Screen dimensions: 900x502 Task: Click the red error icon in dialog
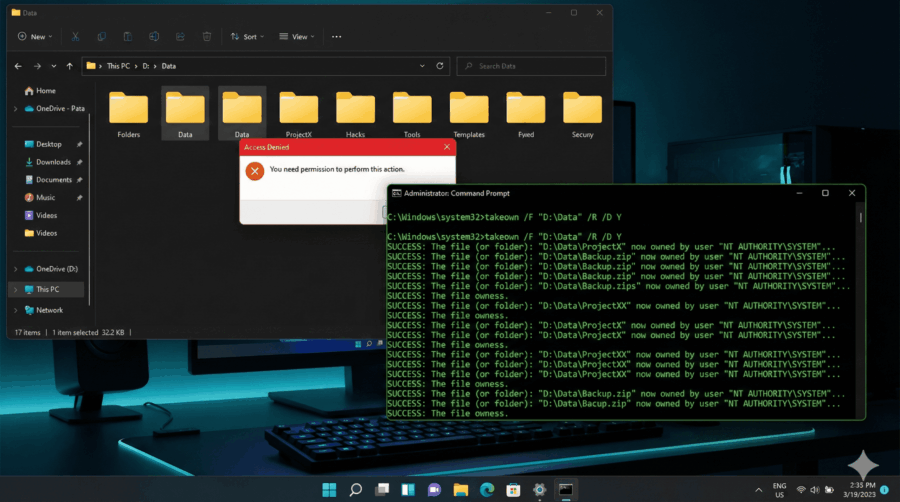pyautogui.click(x=255, y=171)
